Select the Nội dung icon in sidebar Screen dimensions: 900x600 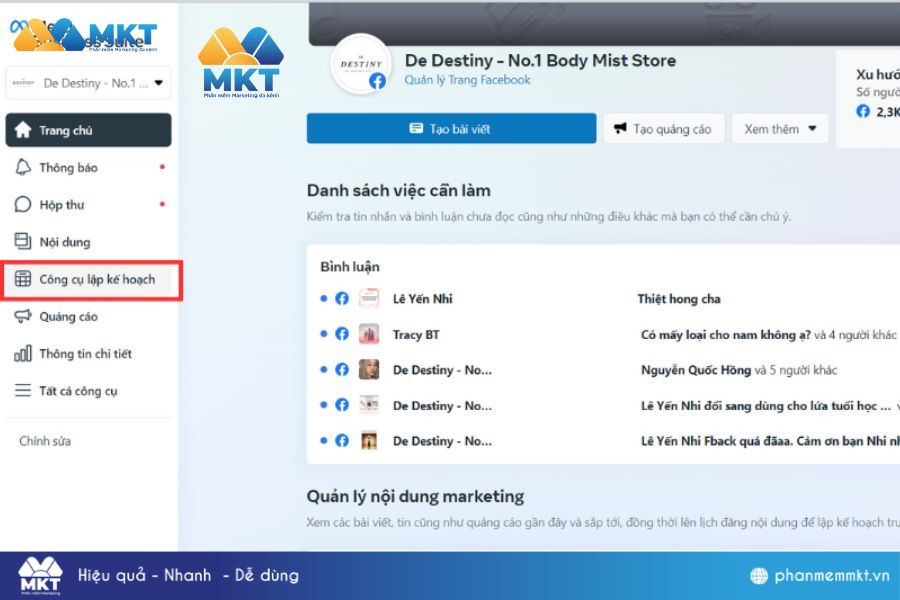coord(23,241)
